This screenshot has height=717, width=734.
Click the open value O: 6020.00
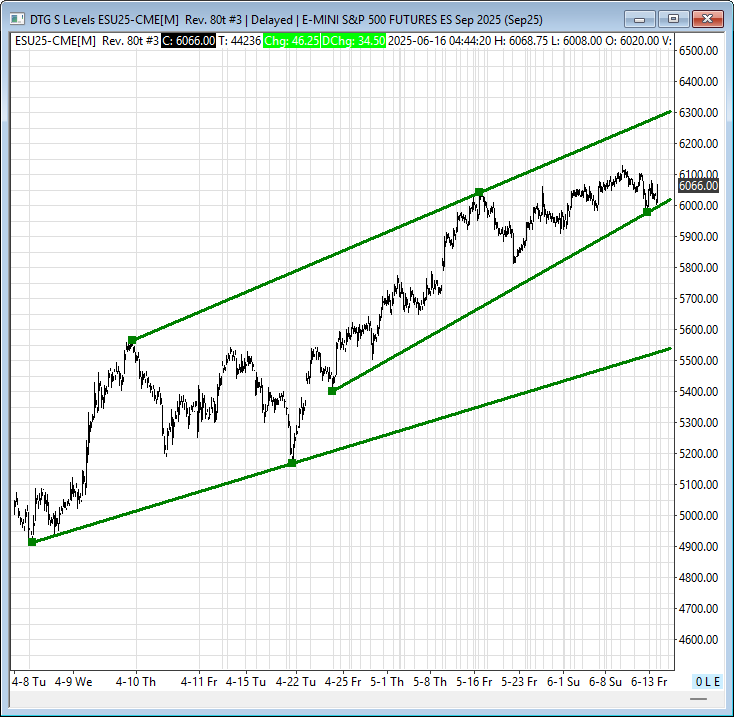click(632, 41)
